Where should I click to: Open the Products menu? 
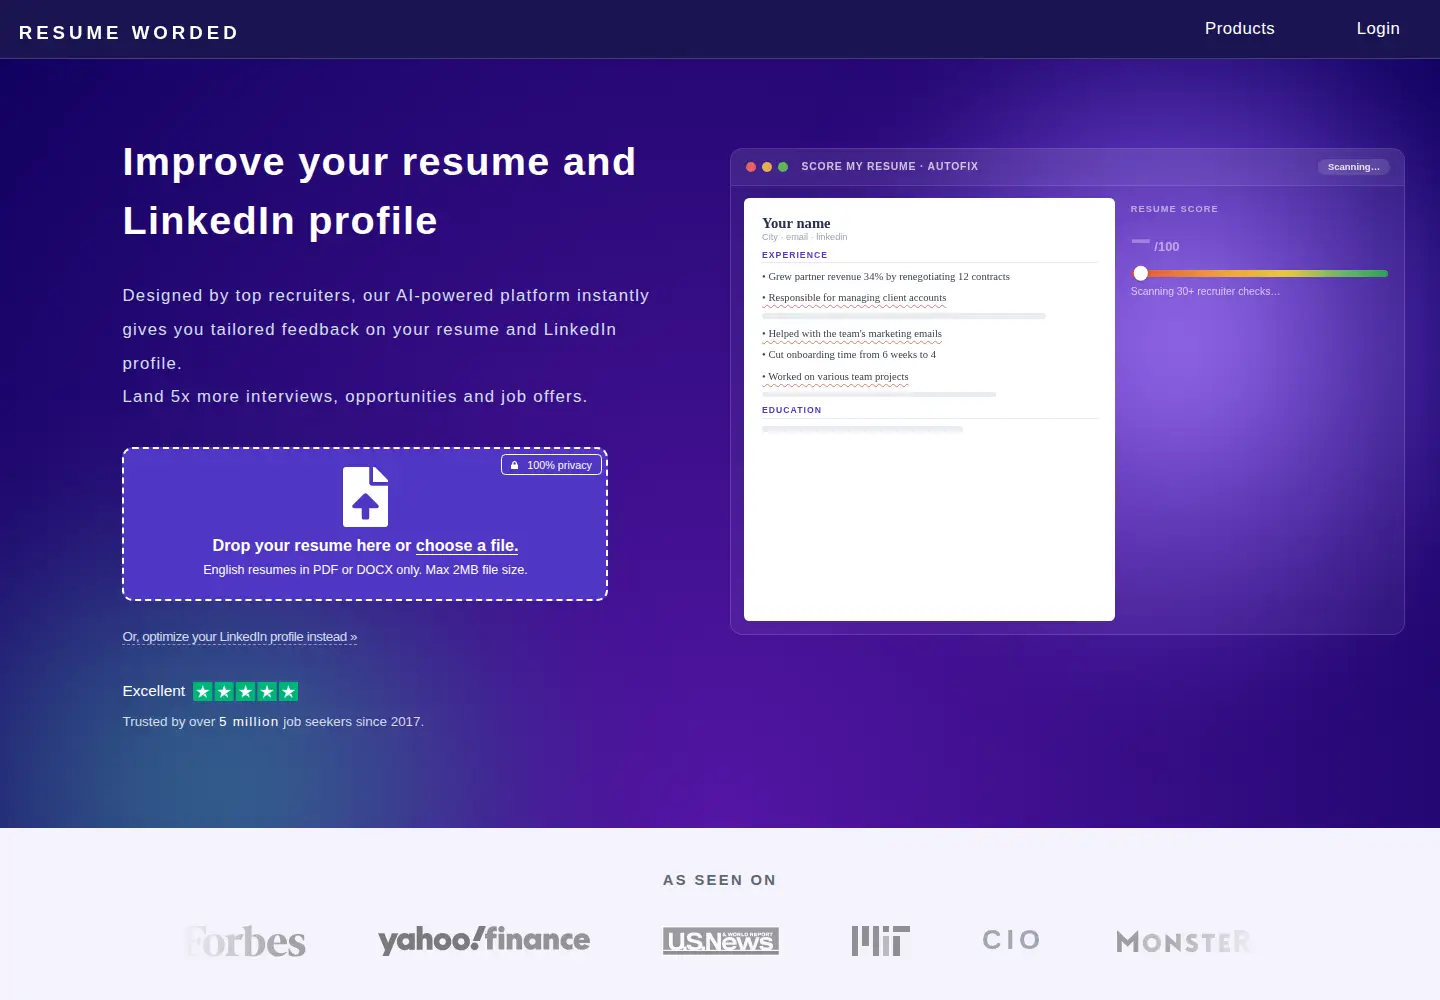pyautogui.click(x=1239, y=28)
